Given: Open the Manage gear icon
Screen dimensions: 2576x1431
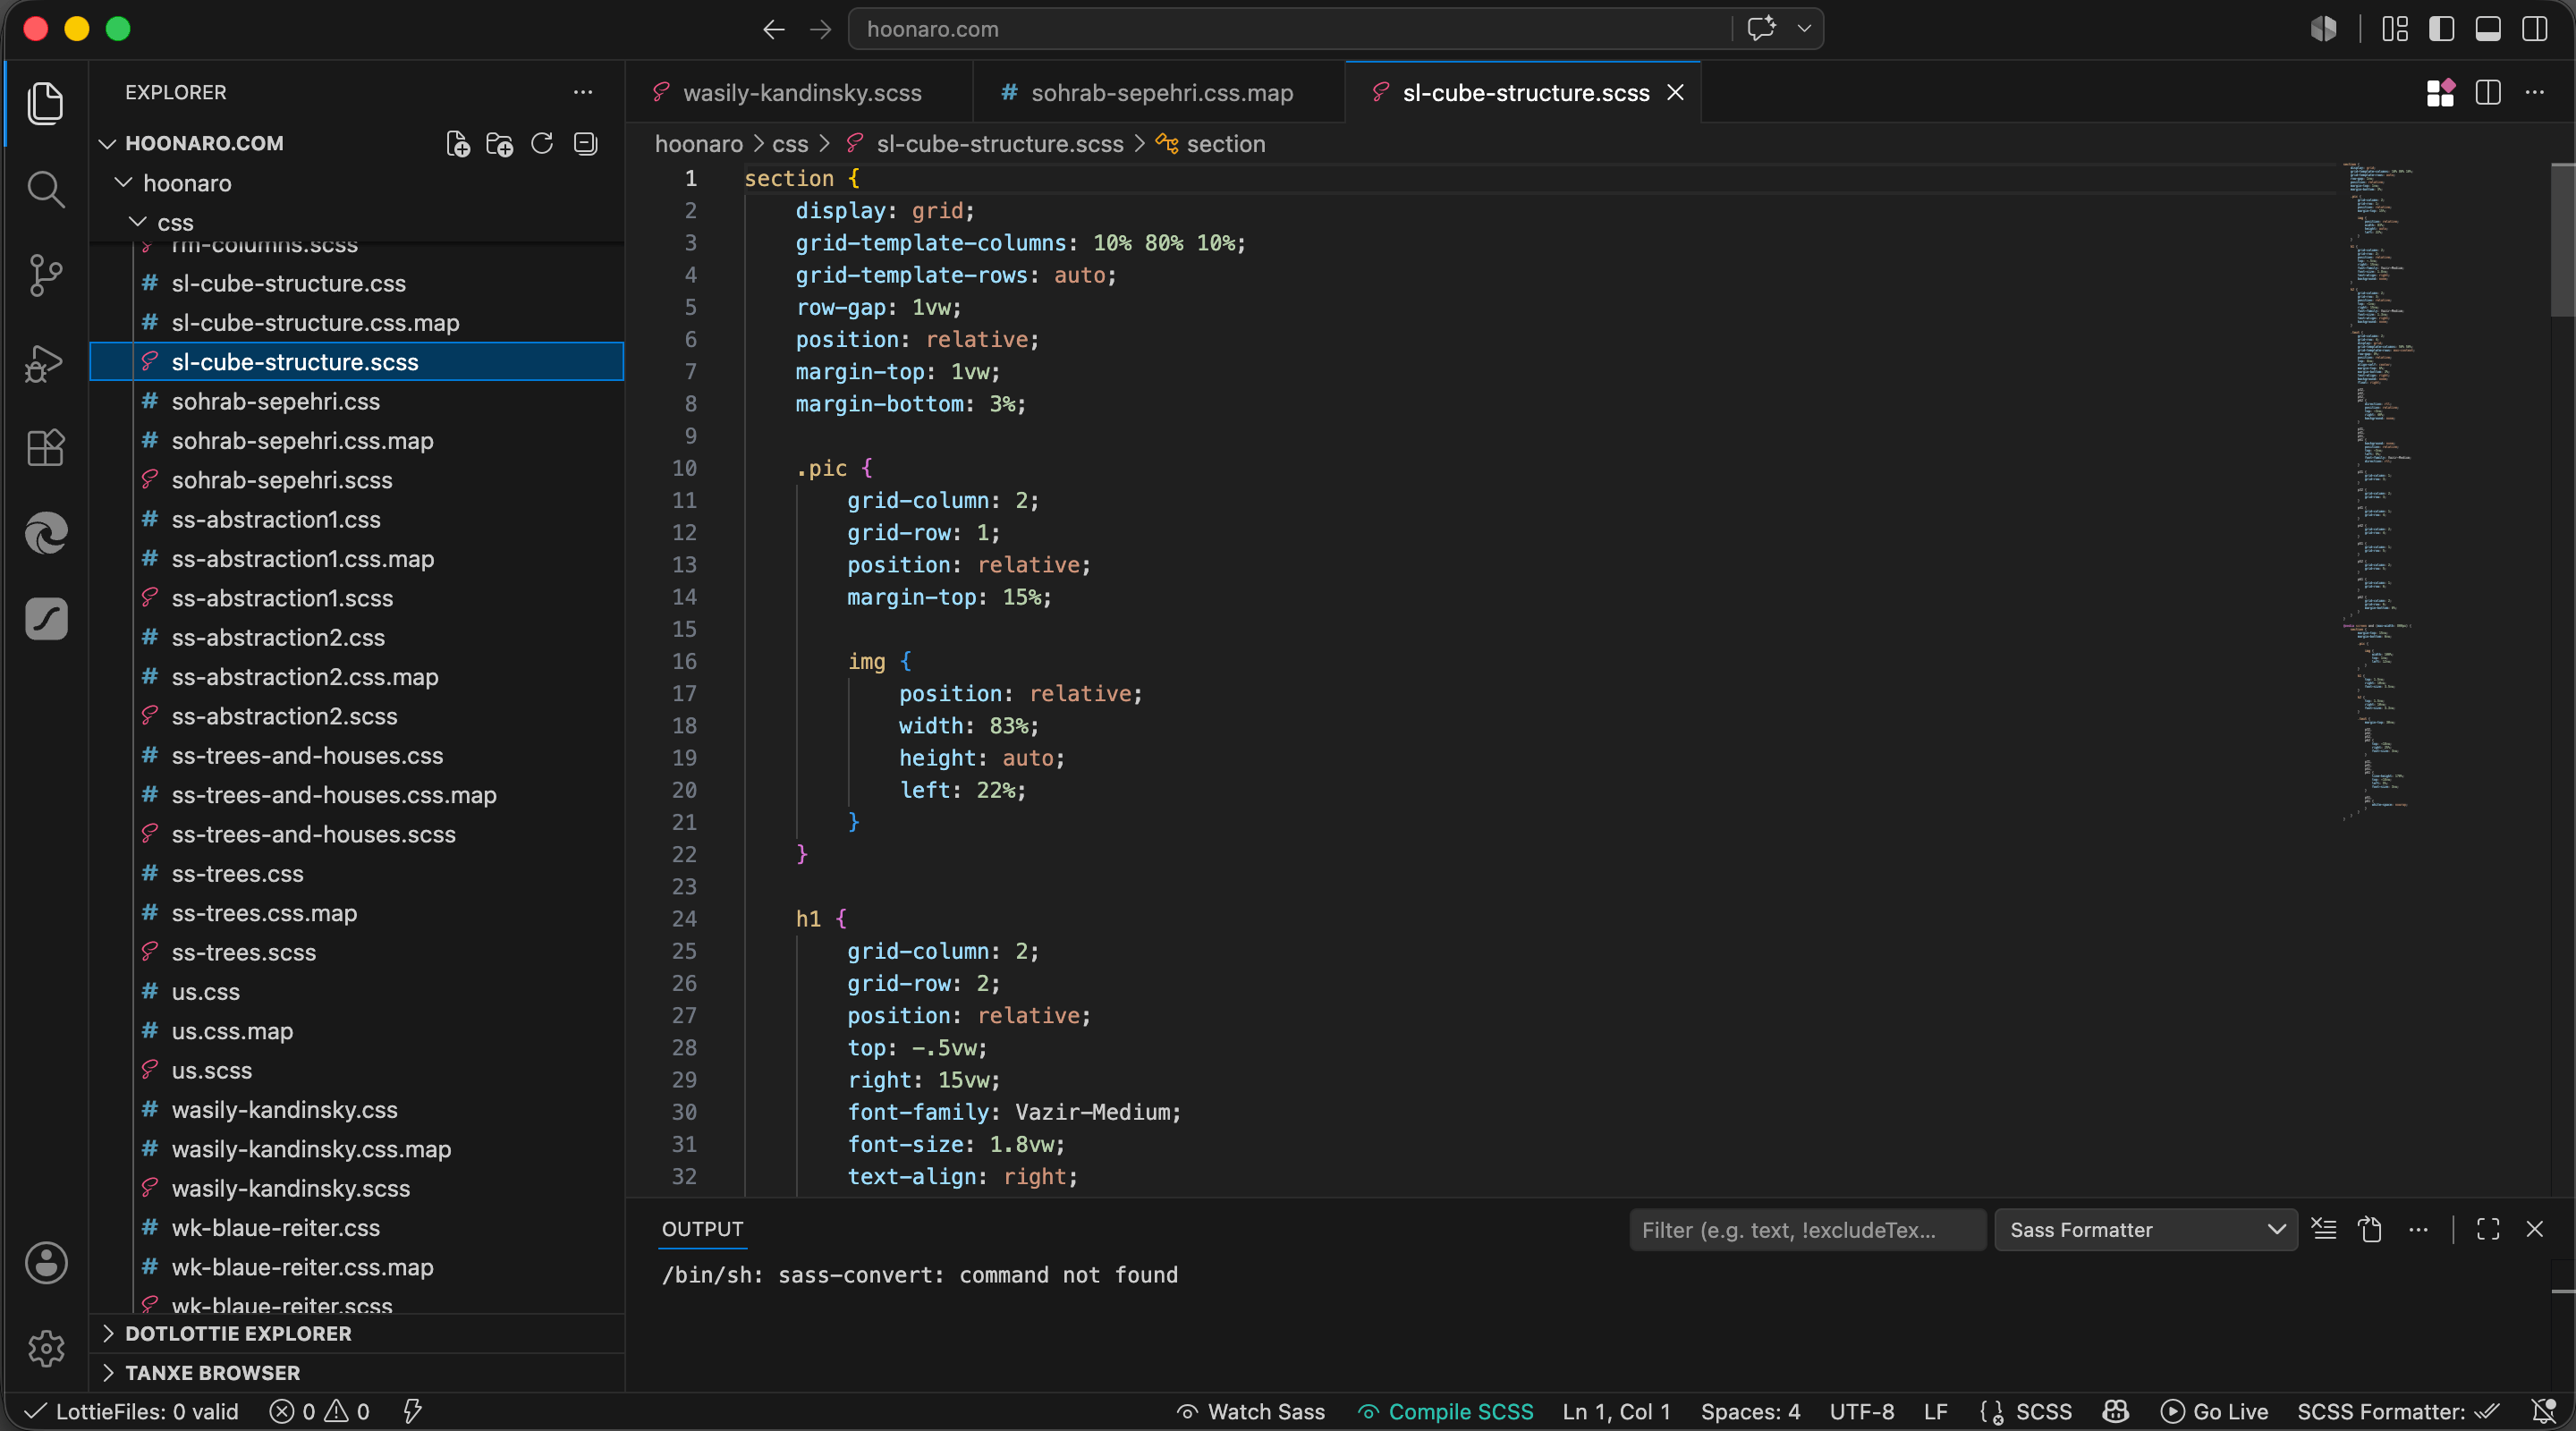Looking at the screenshot, I should pos(46,1349).
